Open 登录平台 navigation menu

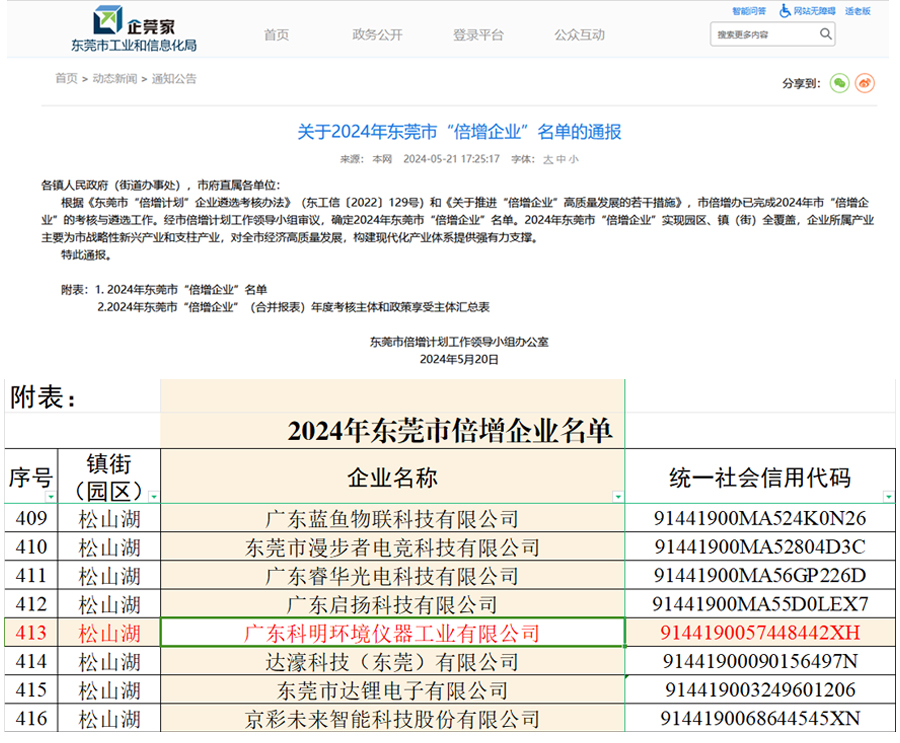[x=478, y=35]
